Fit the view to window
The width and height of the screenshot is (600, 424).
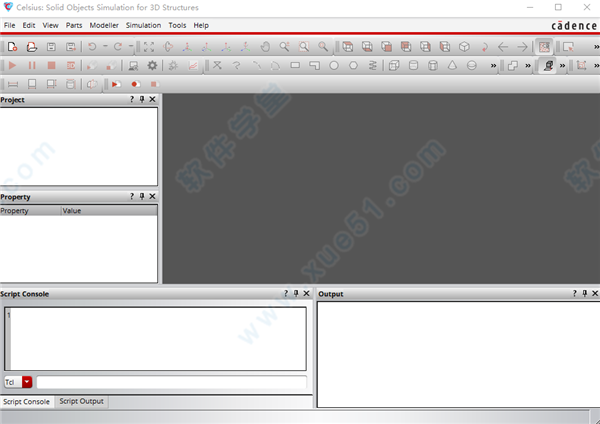[x=149, y=47]
